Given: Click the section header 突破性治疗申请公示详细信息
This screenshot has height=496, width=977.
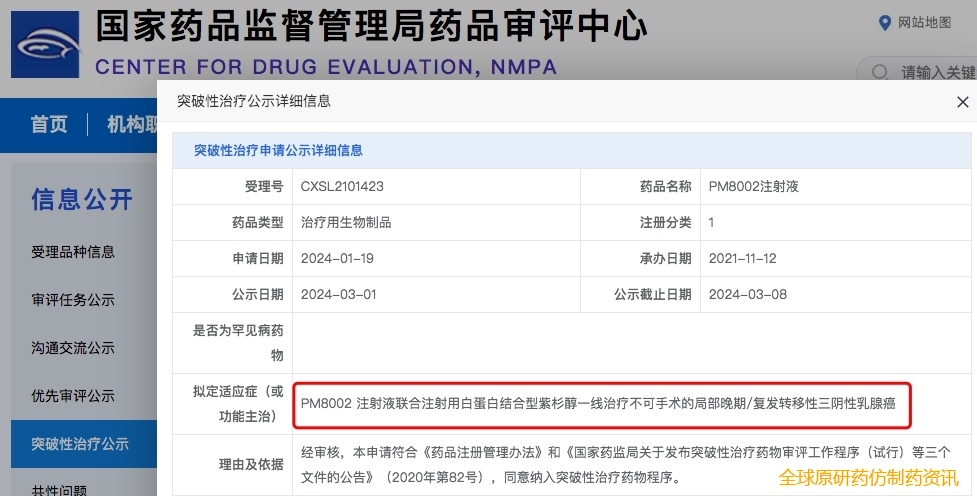Looking at the screenshot, I should pos(278,150).
